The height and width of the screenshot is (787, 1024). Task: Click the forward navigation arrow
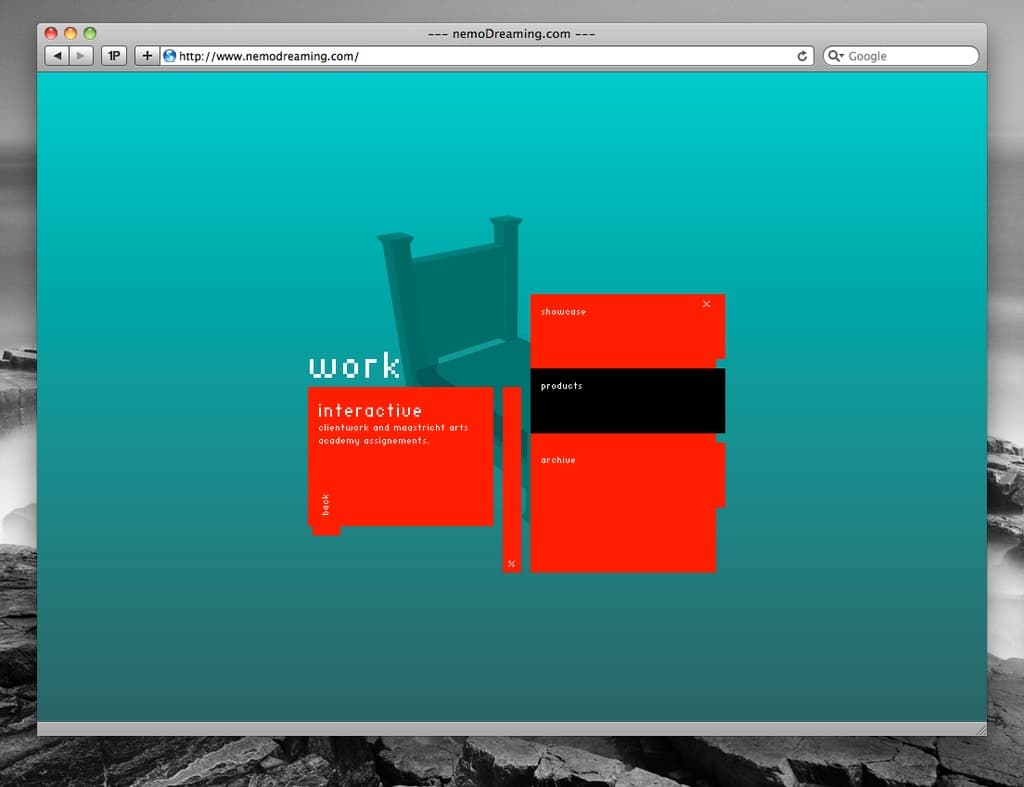click(78, 55)
